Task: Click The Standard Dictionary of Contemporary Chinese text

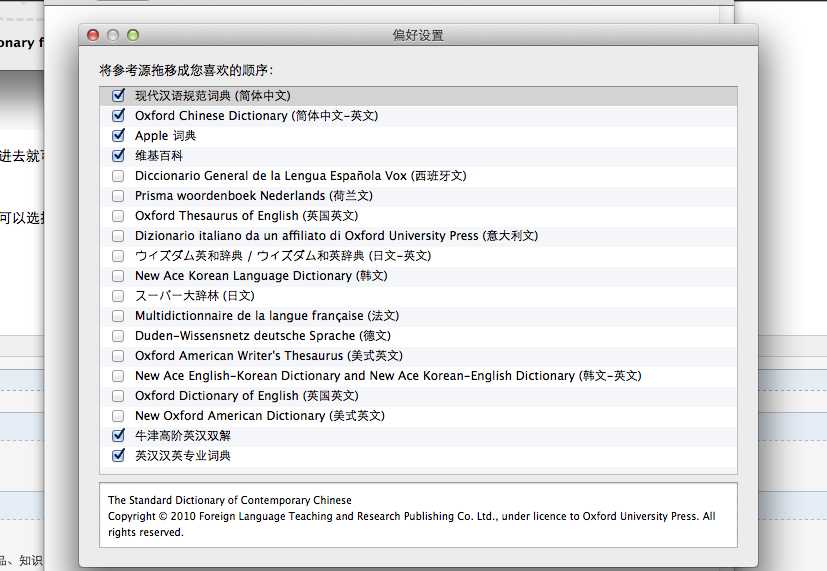Action: pyautogui.click(x=229, y=500)
